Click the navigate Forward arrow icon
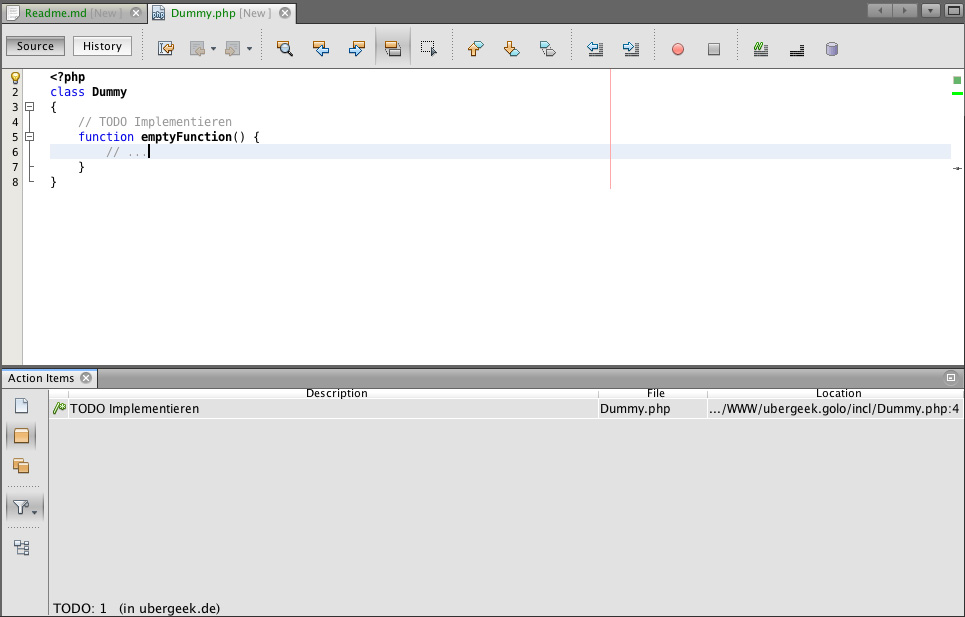The width and height of the screenshot is (965, 617). tap(233, 49)
